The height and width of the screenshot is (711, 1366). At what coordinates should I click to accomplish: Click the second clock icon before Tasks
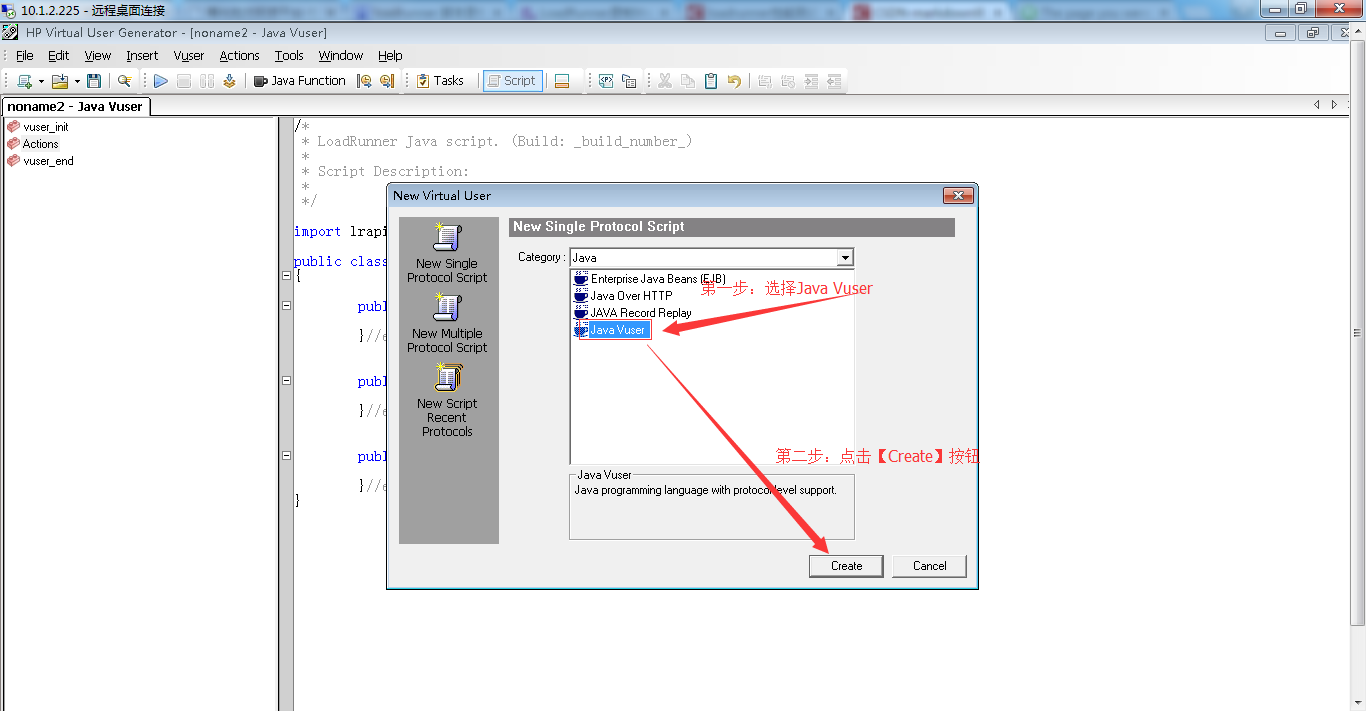pos(387,81)
